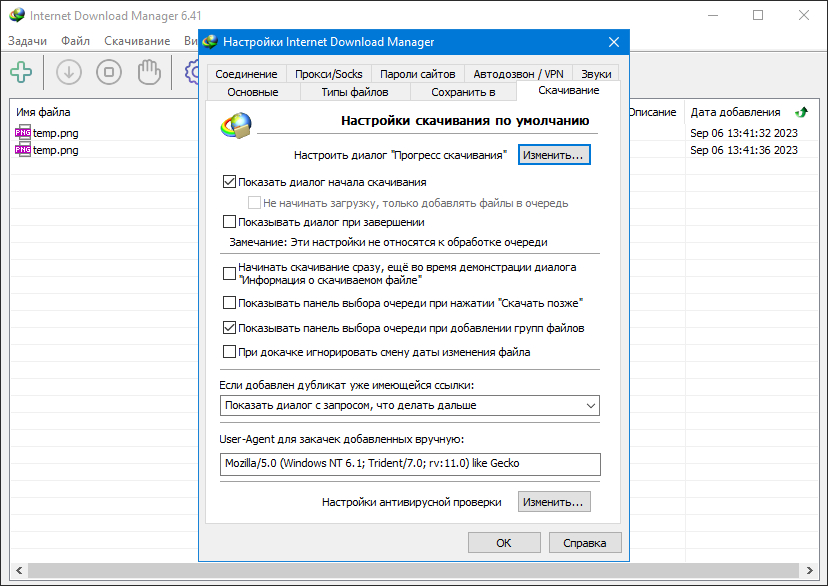Click the scroll left arrow
Image resolution: width=828 pixels, height=586 pixels.
(19, 570)
